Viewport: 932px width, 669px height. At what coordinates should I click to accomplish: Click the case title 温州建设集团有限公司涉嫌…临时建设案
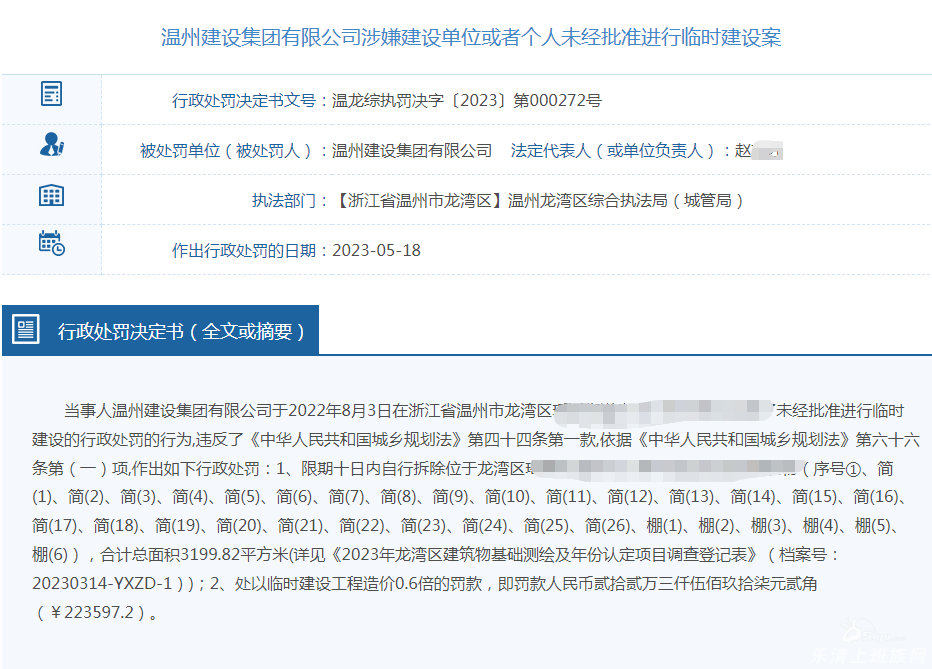coord(471,37)
